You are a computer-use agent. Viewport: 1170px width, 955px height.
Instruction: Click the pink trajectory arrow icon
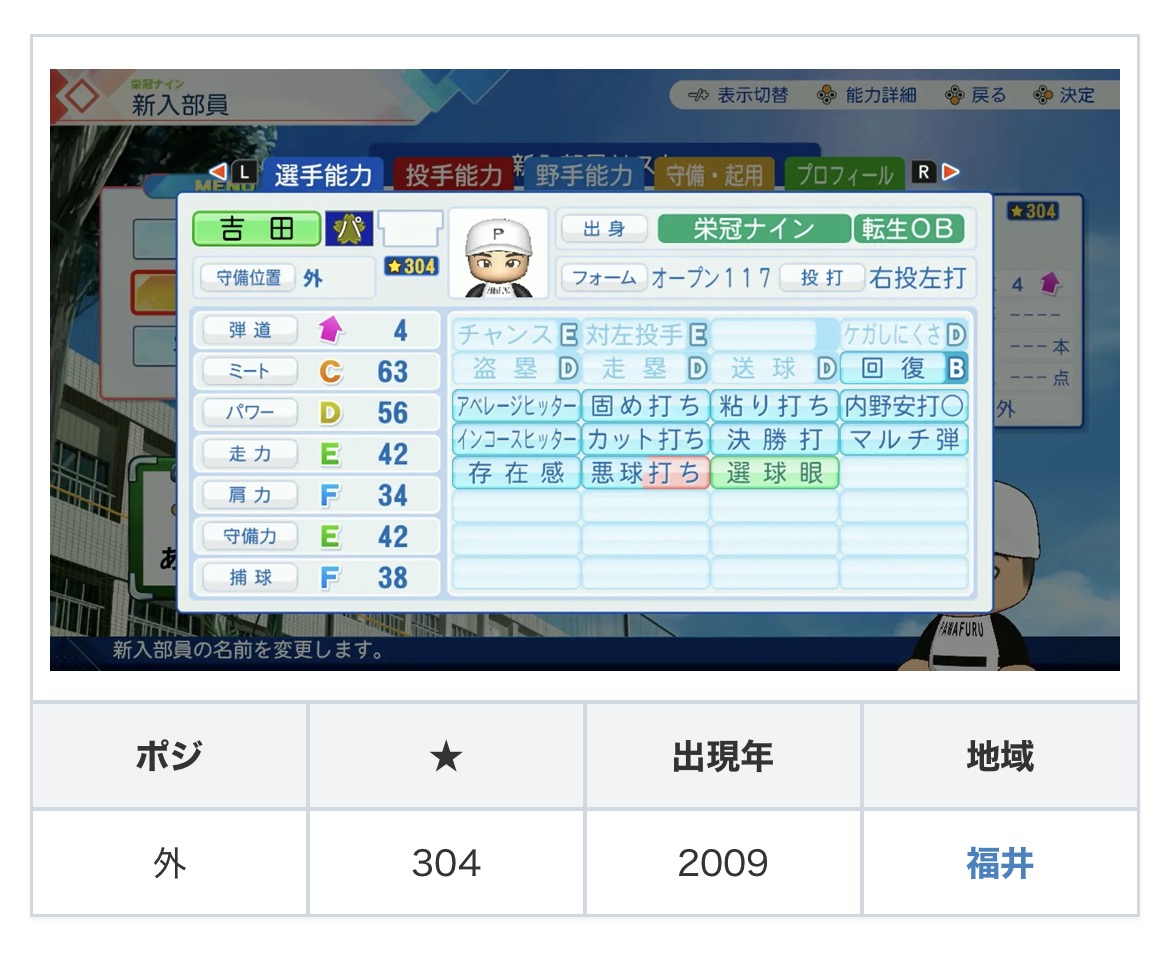tap(331, 329)
